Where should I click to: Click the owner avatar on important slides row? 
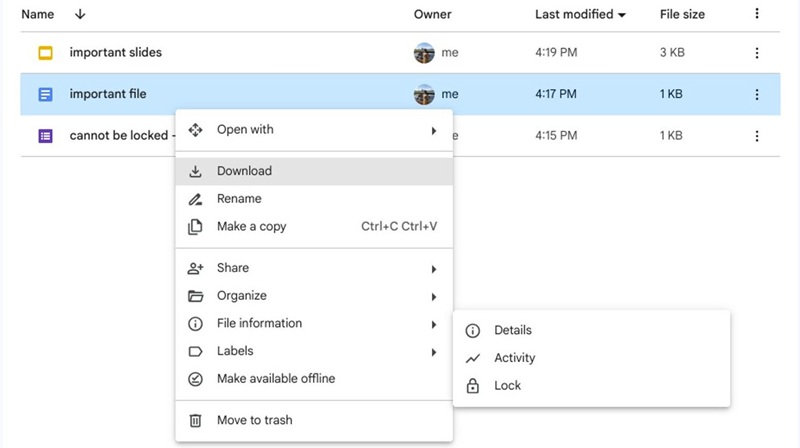[x=424, y=53]
